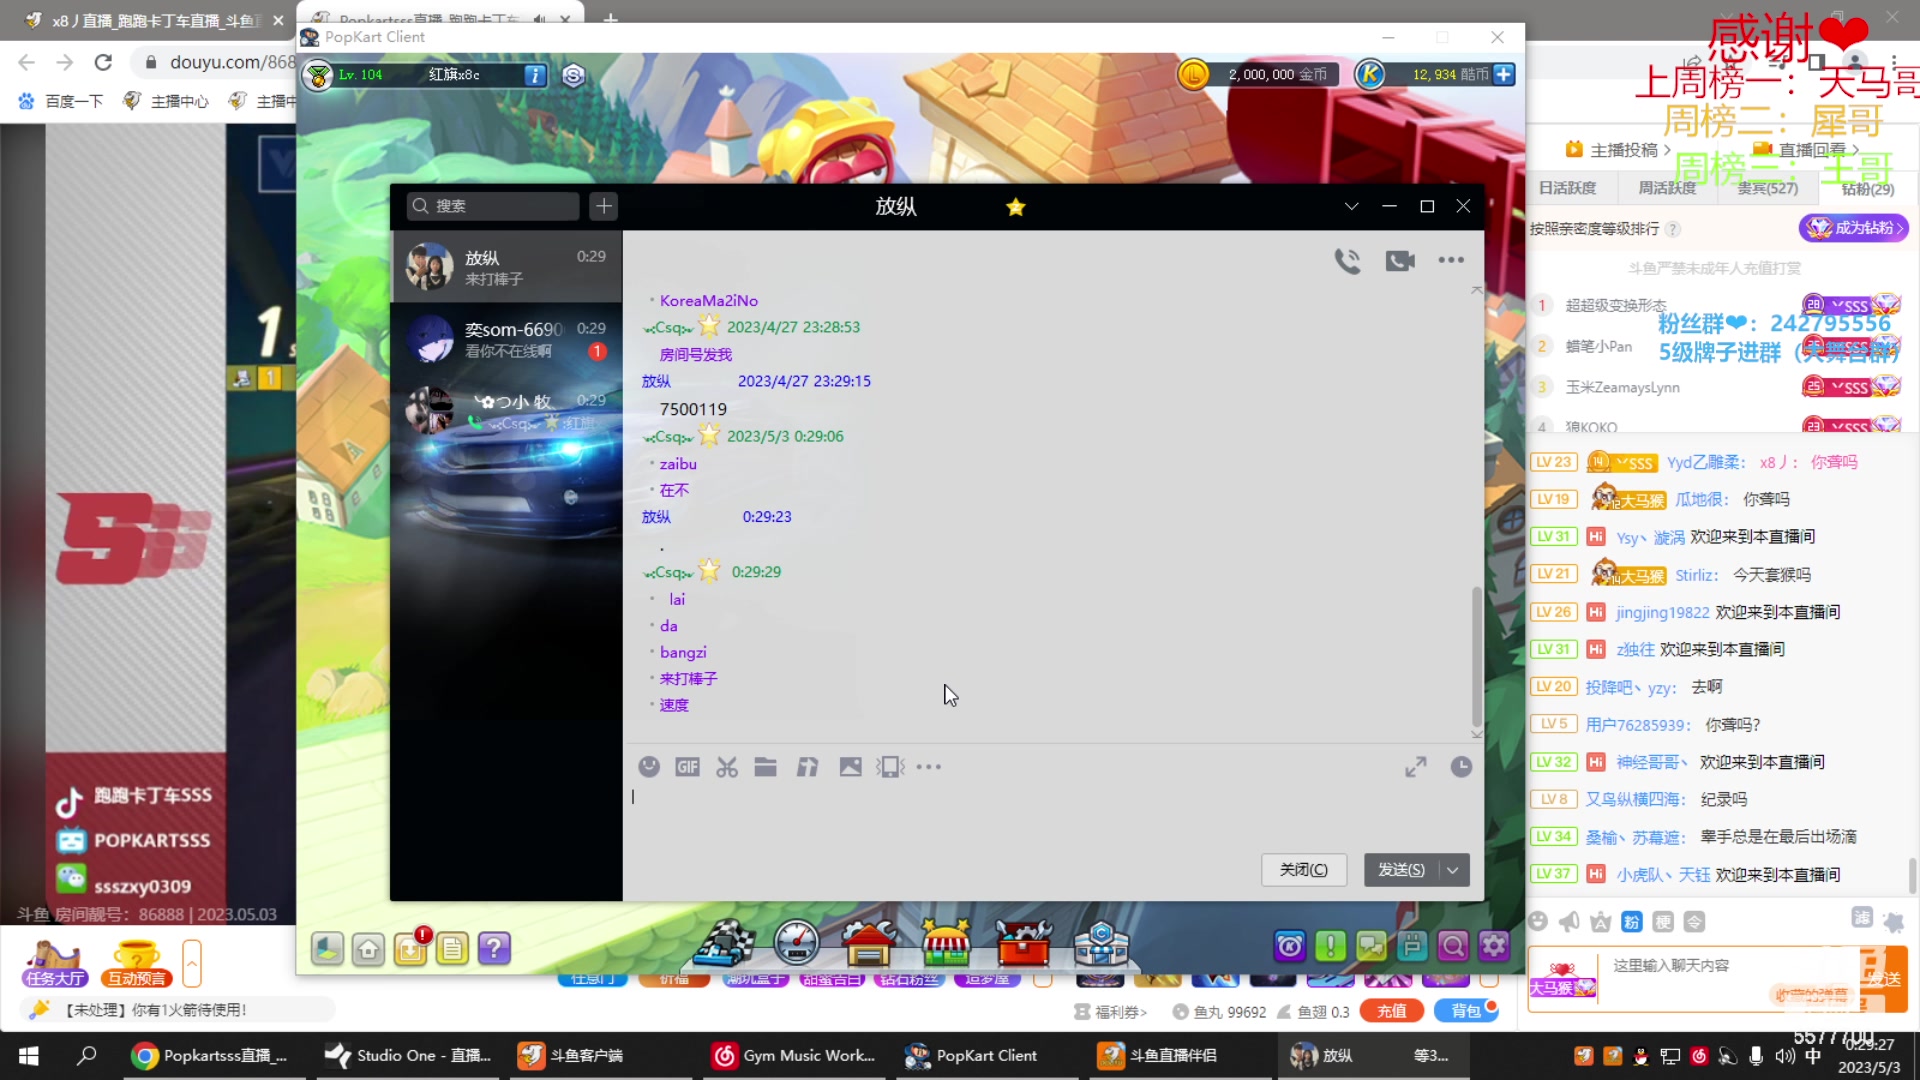Image resolution: width=1920 pixels, height=1080 pixels.
Task: Open the 互动预言 prediction icon
Action: (137, 964)
